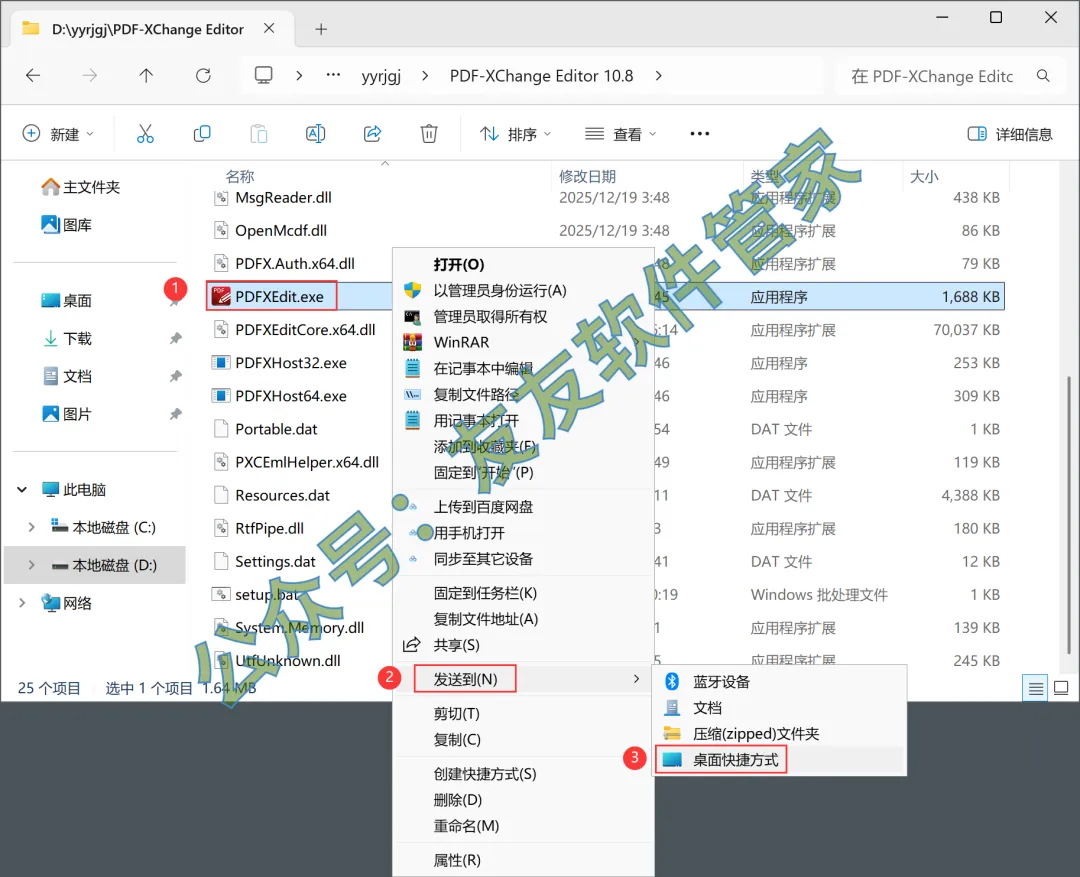Click Properties (R) in context menu
The width and height of the screenshot is (1080, 877).
(x=523, y=860)
